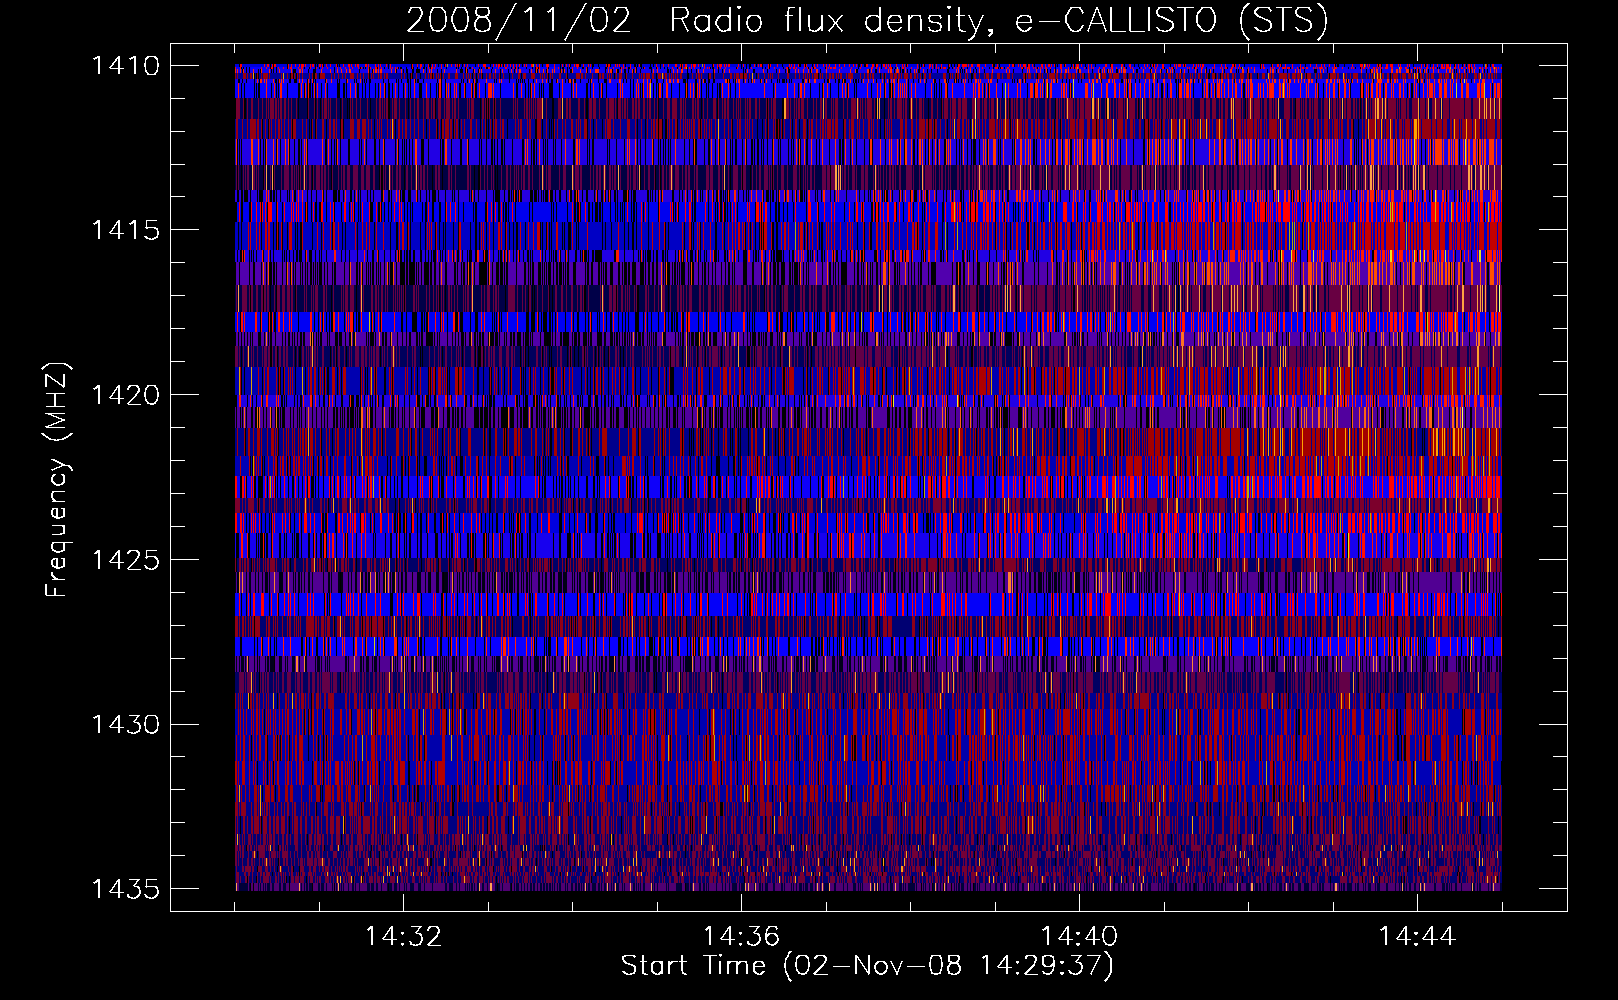The image size is (1618, 1000).
Task: Click the 14:32 time tick label
Action: [x=403, y=937]
